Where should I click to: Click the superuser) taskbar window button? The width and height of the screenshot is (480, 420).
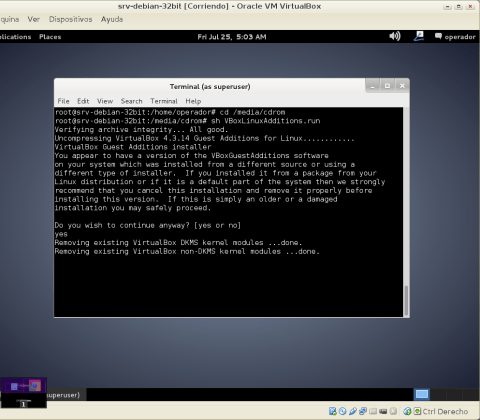point(67,395)
